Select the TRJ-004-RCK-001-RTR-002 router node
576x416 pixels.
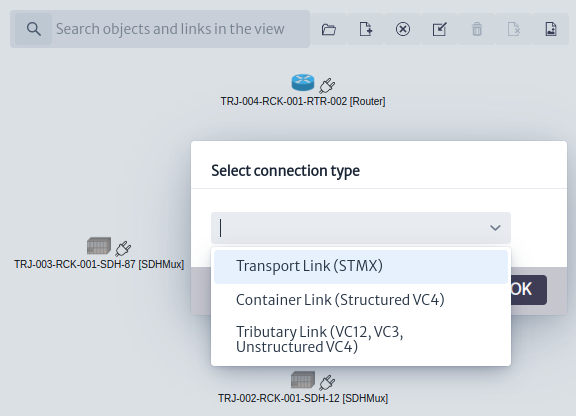pos(303,82)
